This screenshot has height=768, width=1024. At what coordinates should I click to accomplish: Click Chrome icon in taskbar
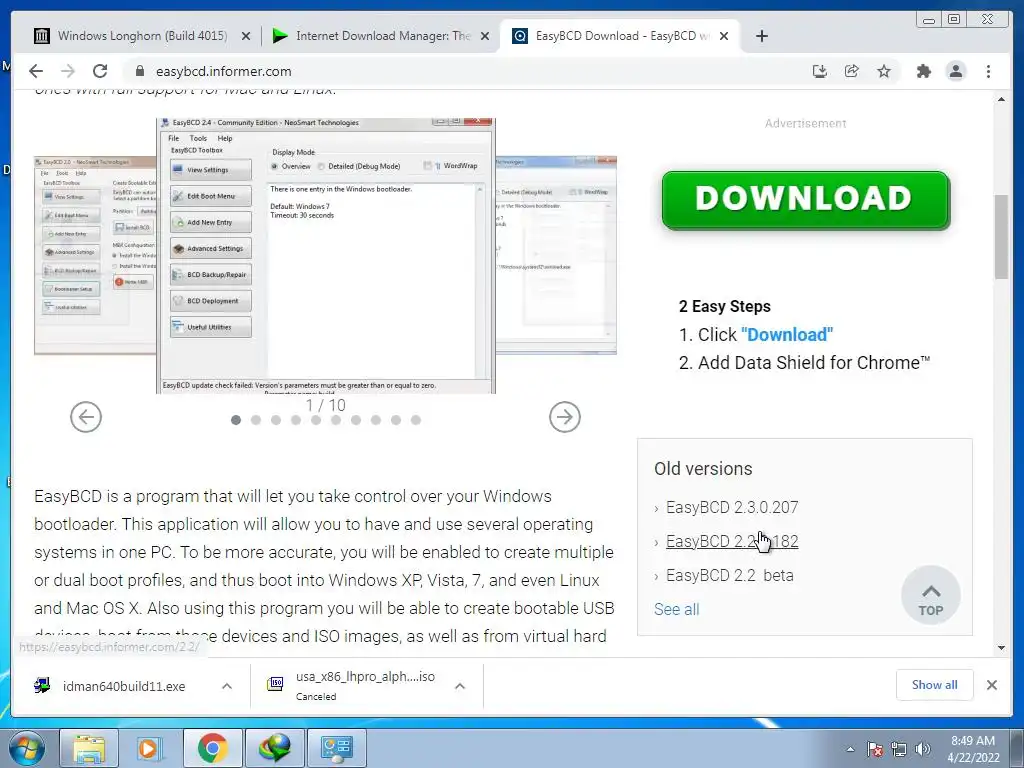pyautogui.click(x=212, y=748)
